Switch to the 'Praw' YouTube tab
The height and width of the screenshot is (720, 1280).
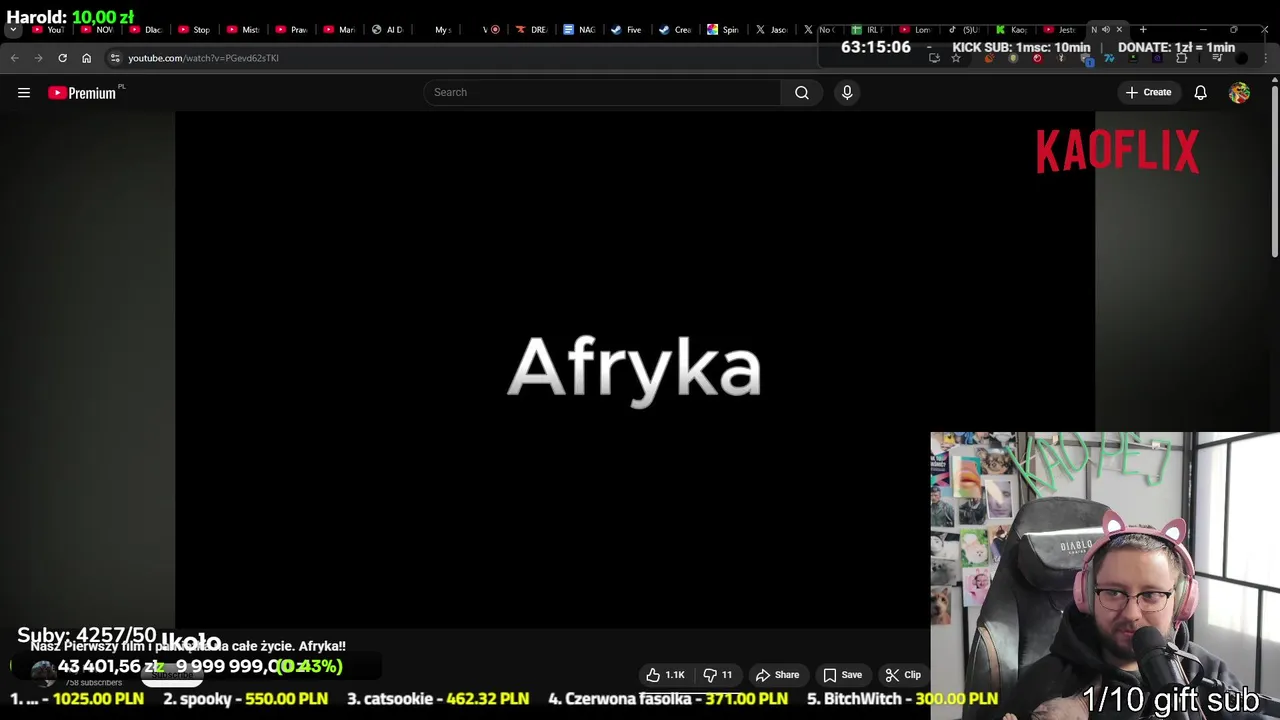291,29
